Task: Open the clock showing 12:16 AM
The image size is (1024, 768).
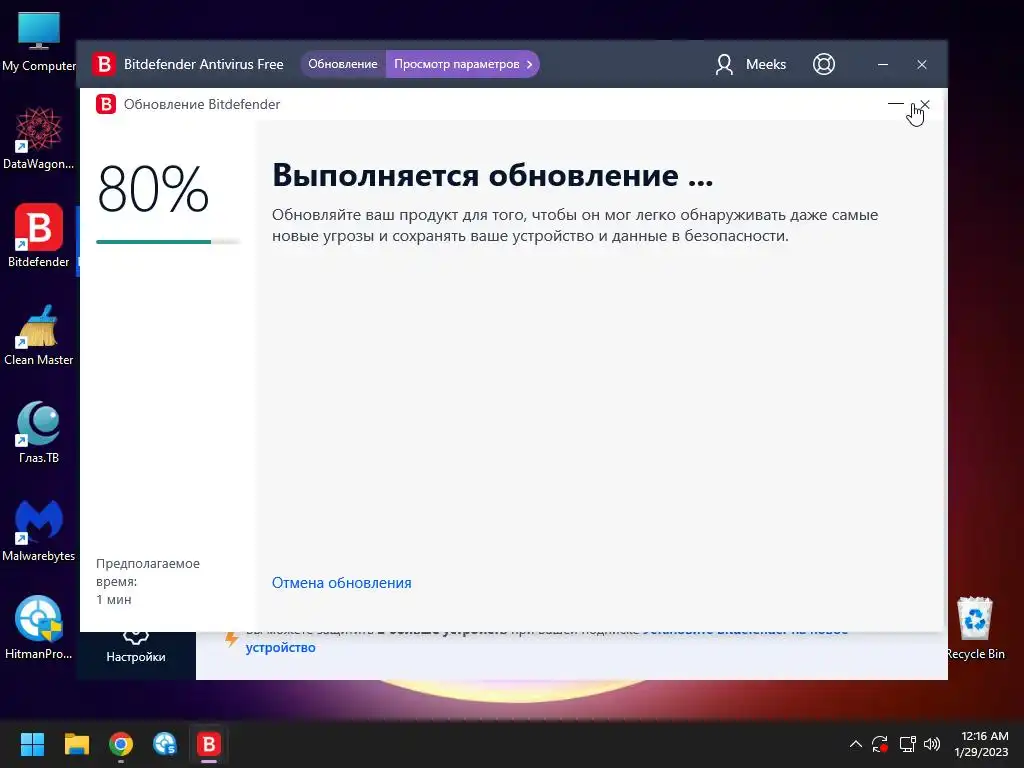Action: click(x=982, y=744)
